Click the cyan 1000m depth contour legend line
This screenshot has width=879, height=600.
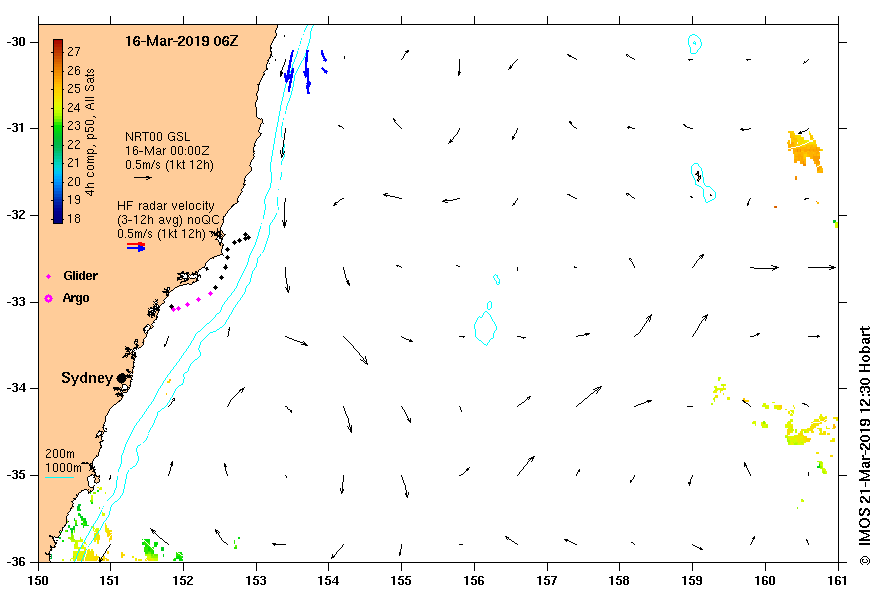[x=59, y=478]
